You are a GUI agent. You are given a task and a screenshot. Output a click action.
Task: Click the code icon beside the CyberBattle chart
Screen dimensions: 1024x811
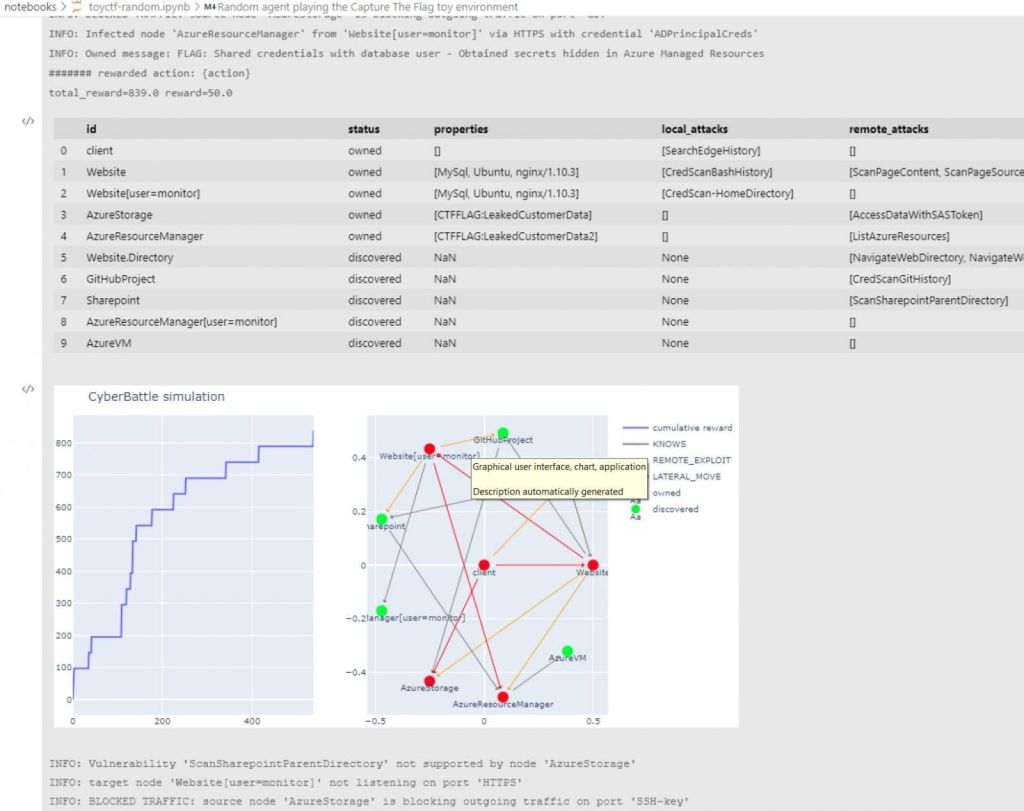point(28,389)
